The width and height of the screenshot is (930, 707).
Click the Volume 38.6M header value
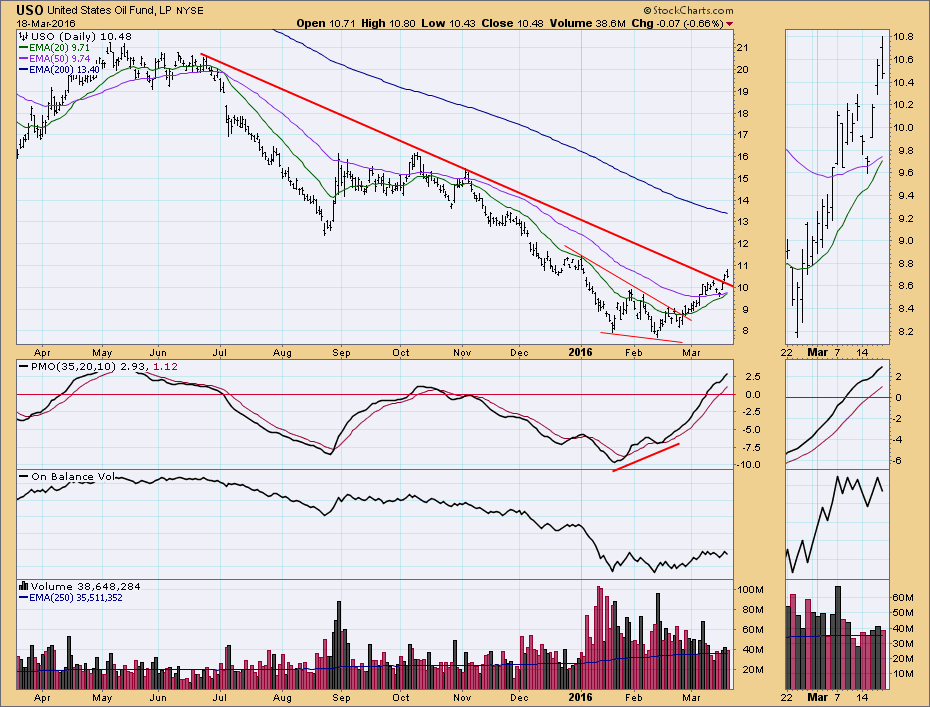[587, 24]
